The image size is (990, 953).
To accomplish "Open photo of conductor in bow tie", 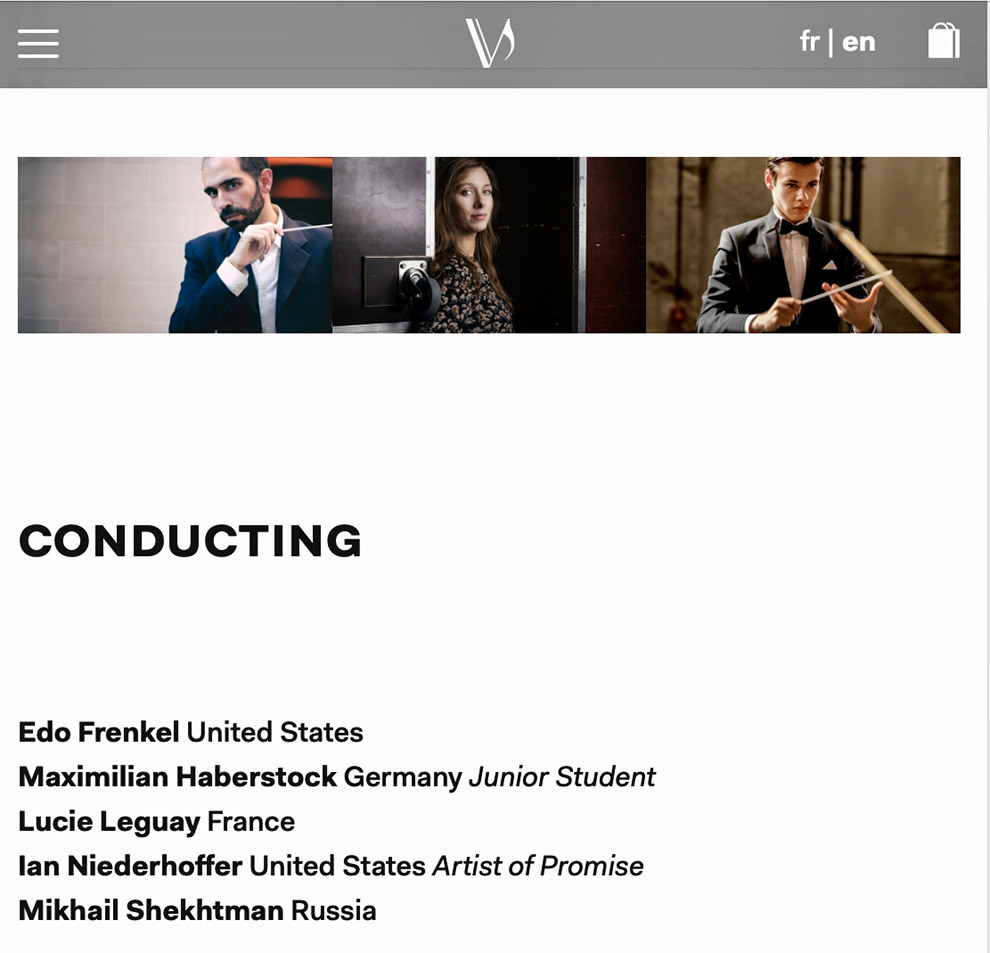I will click(x=803, y=245).
